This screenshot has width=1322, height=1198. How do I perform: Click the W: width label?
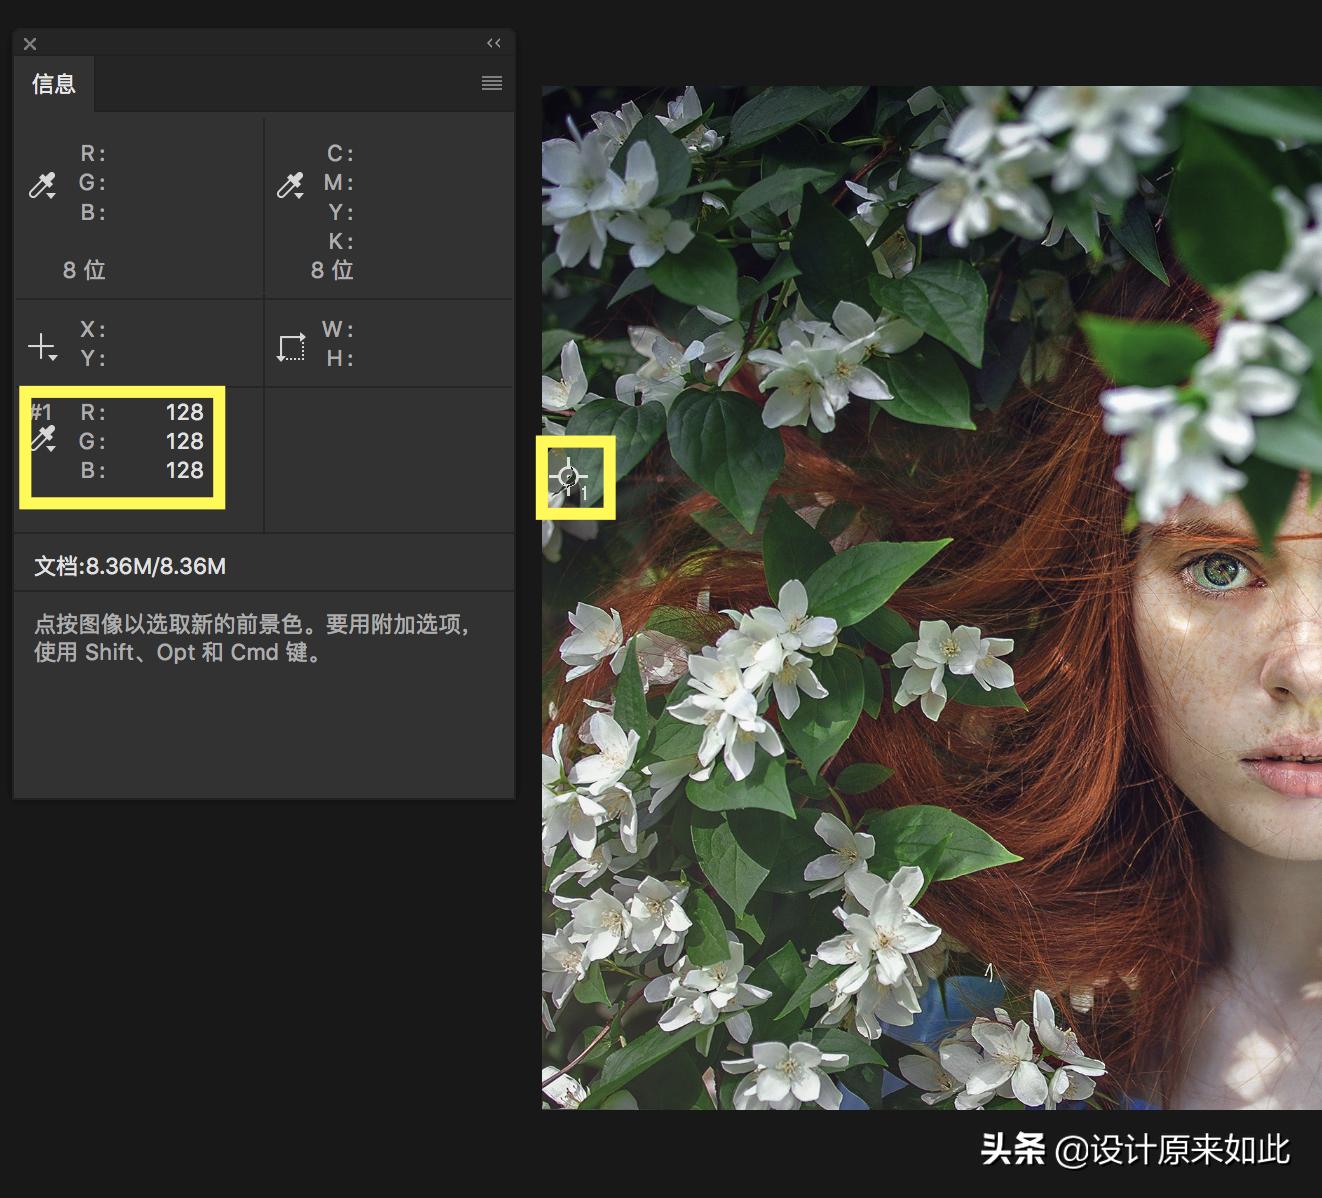[x=338, y=329]
